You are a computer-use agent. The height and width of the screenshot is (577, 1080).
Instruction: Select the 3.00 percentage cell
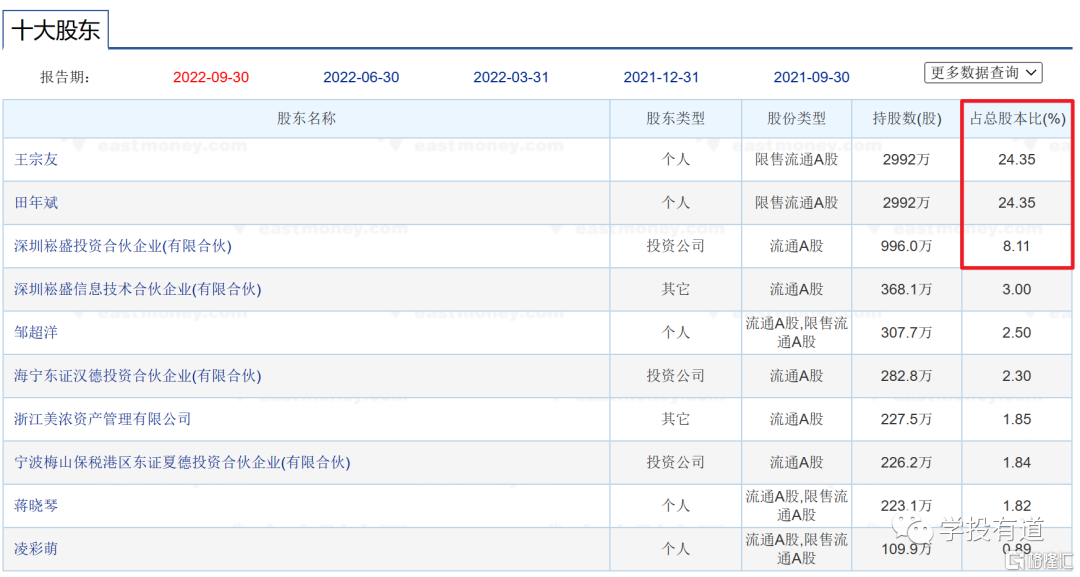tap(1017, 290)
